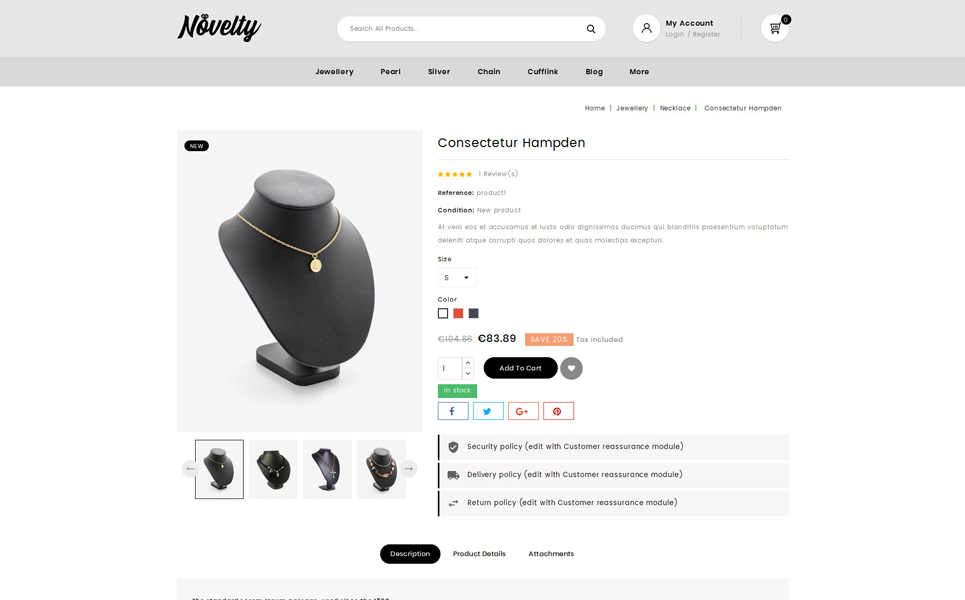
Task: Add product to wishlist heart icon
Action: point(571,368)
